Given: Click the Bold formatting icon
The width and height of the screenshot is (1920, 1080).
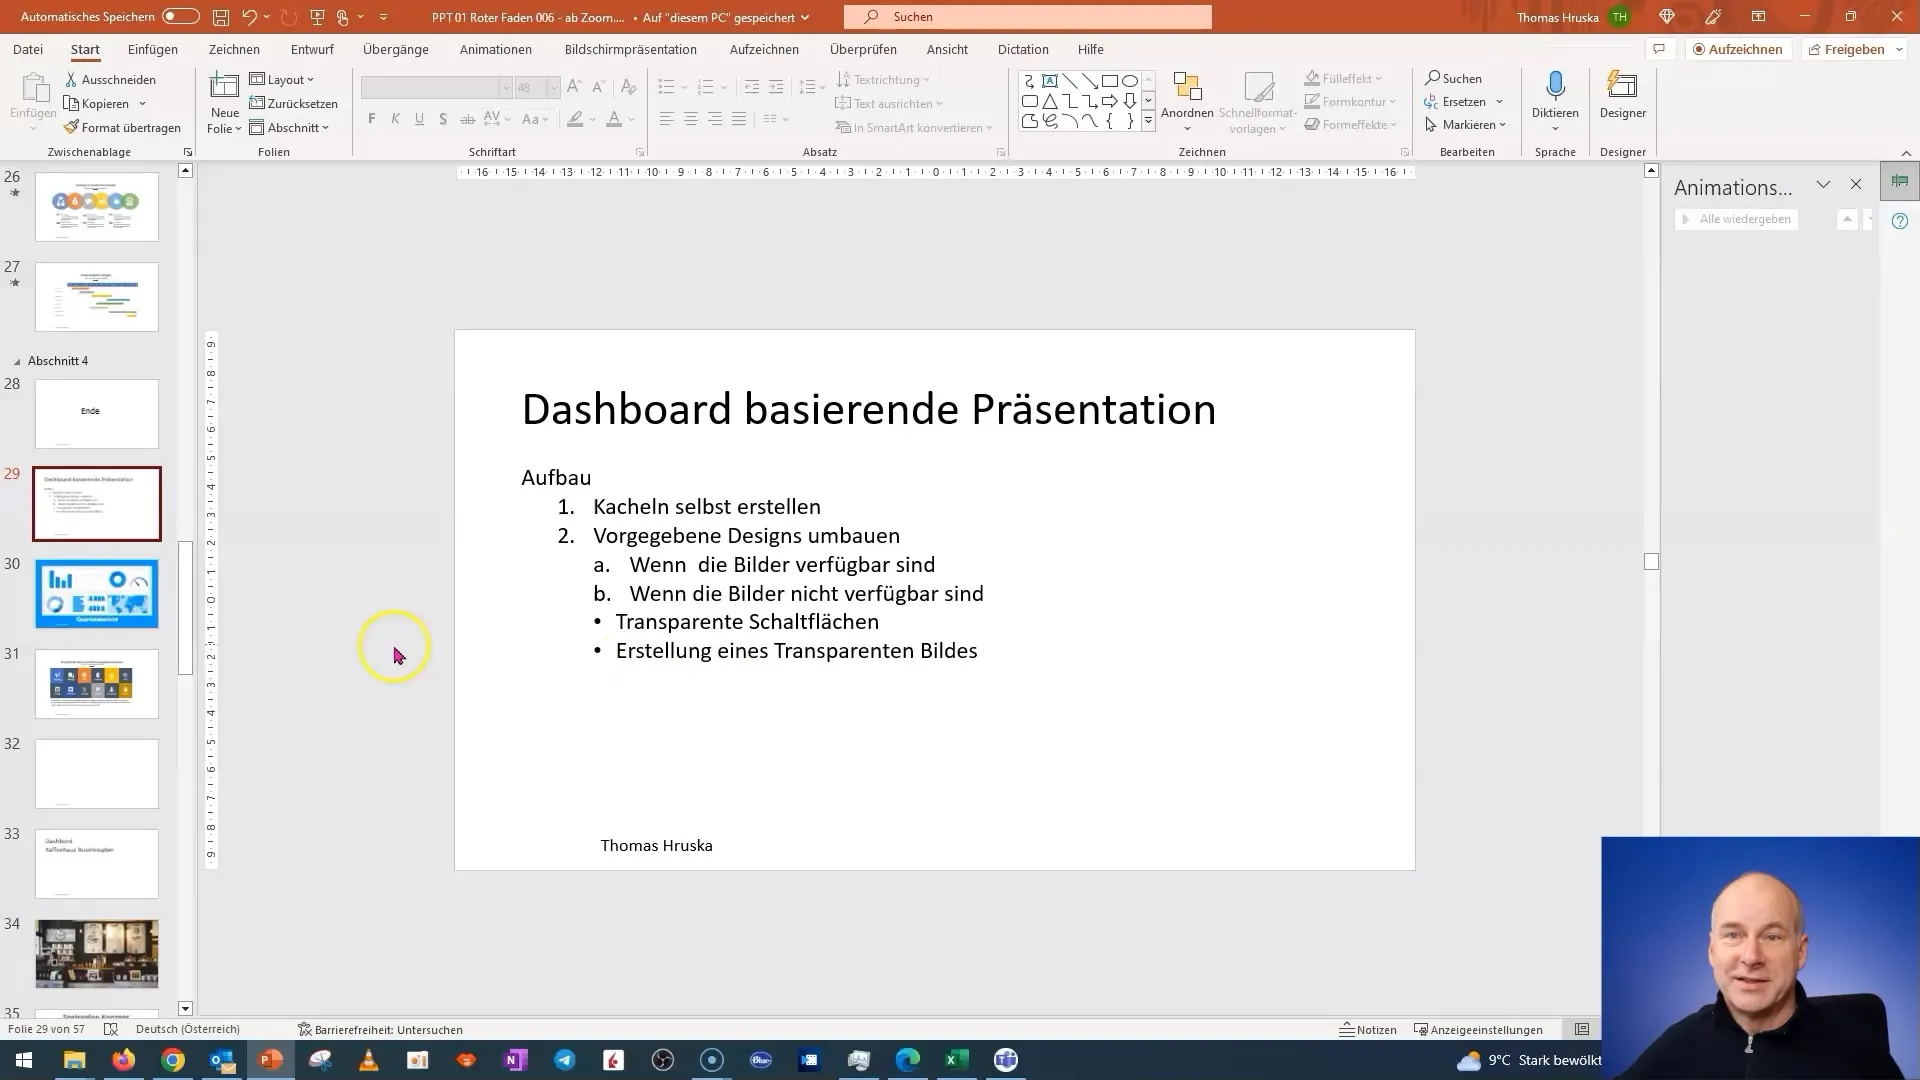Looking at the screenshot, I should coord(371,119).
